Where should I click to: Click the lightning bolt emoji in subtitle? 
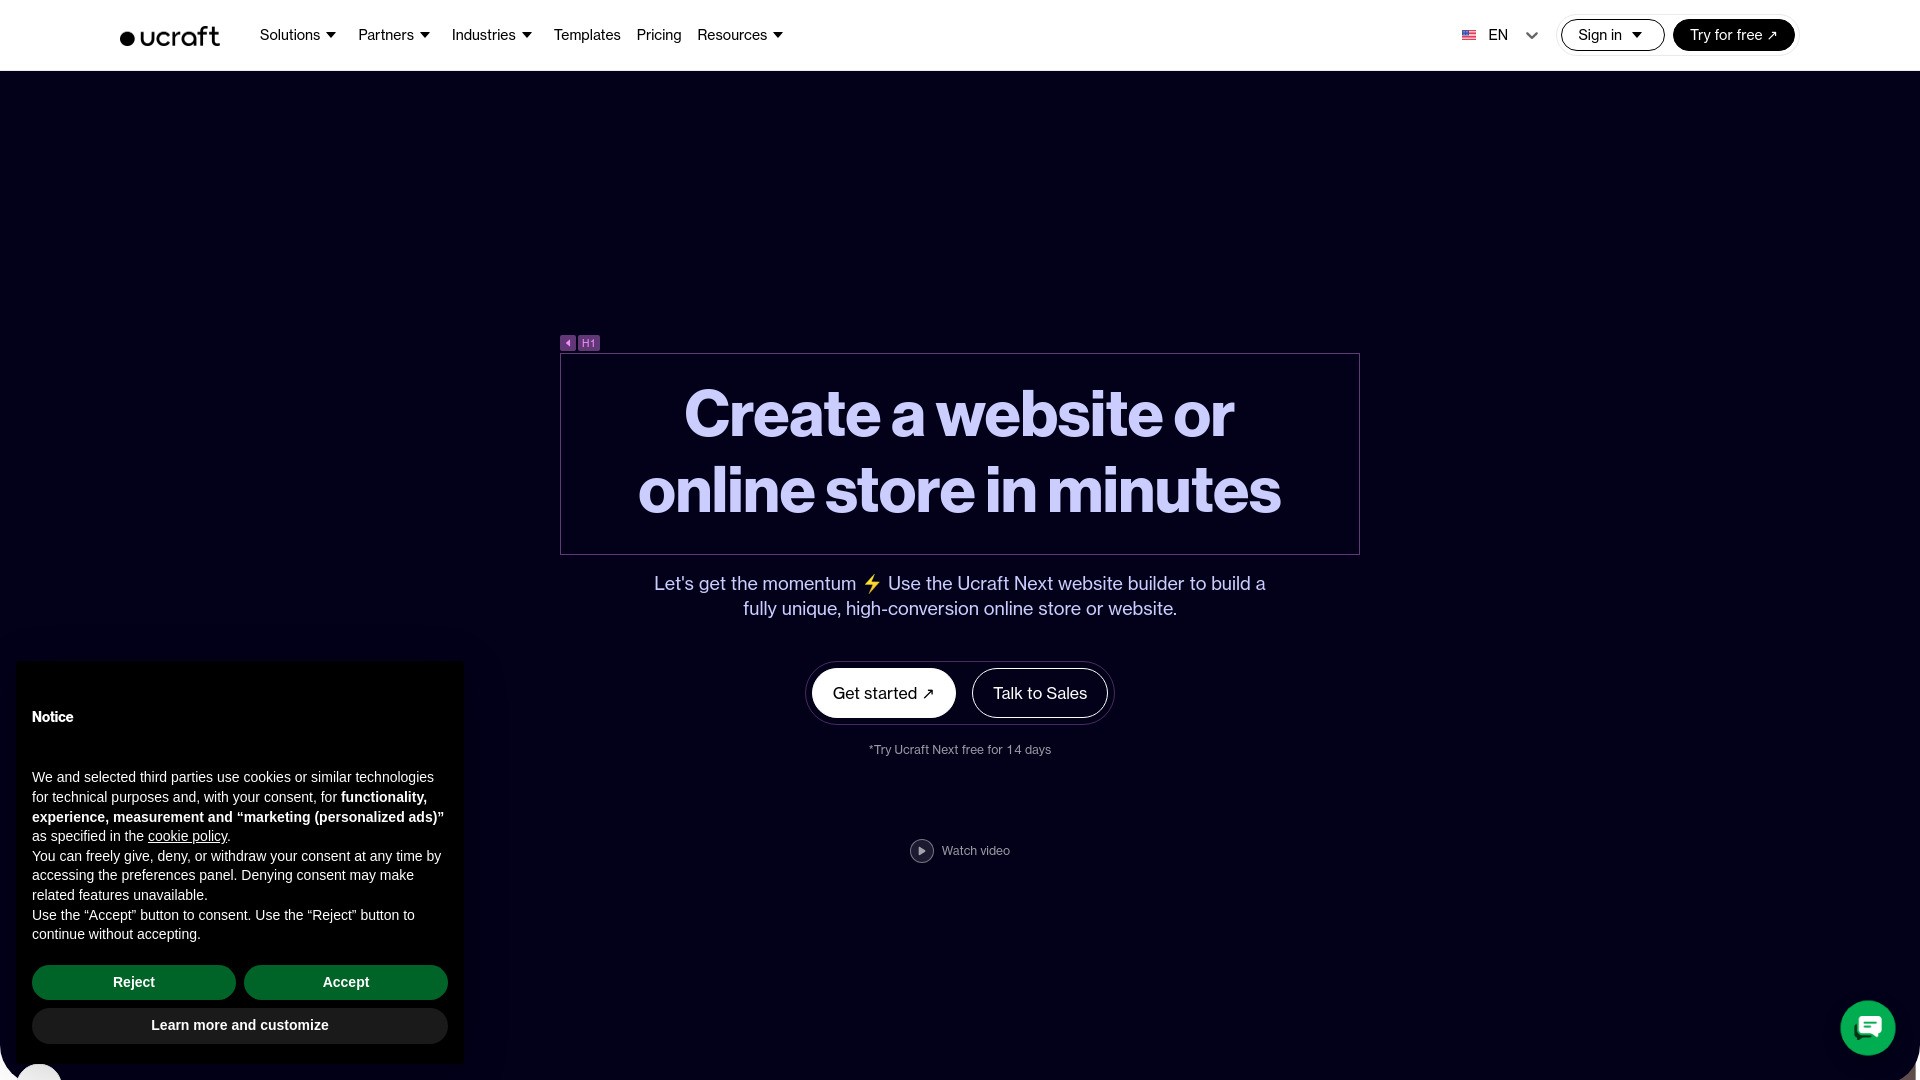coord(872,584)
